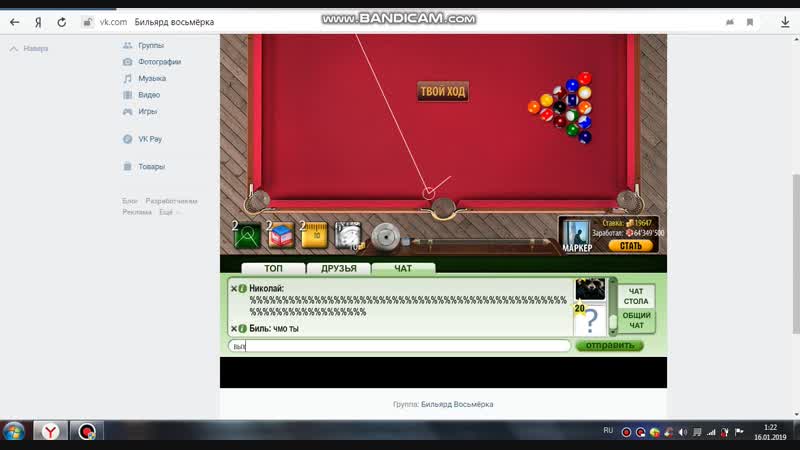
Task: Click the page vertical scrollbar thumb
Action: (x=796, y=254)
